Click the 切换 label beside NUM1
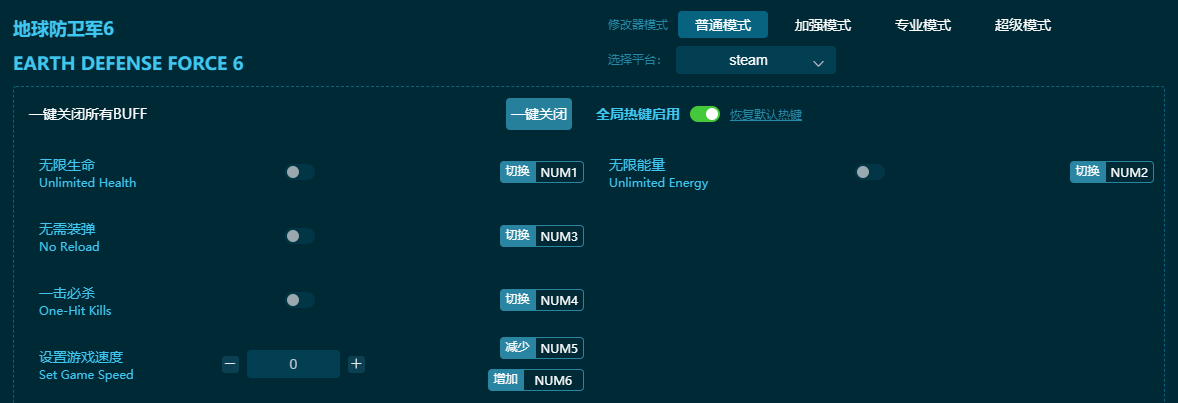1178x403 pixels. coord(518,172)
